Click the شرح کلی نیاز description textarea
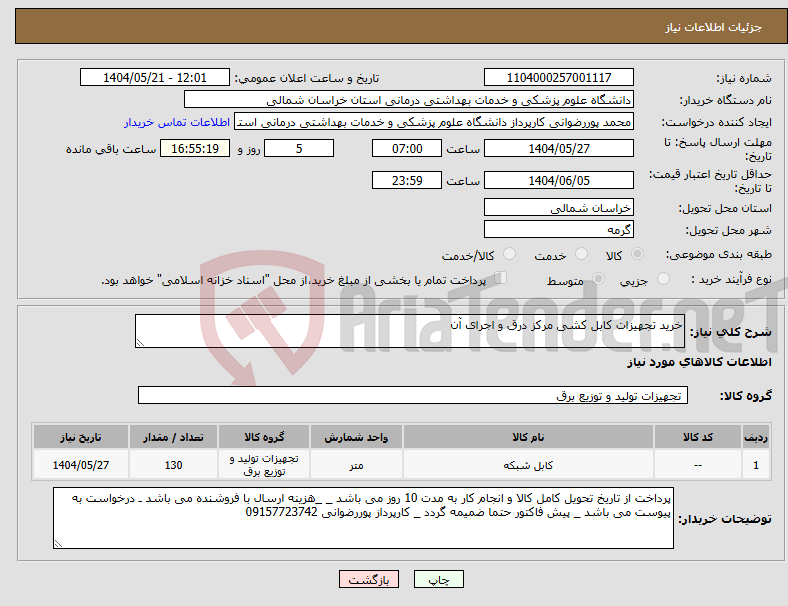Viewport: 788px width, 606px height. [410, 331]
